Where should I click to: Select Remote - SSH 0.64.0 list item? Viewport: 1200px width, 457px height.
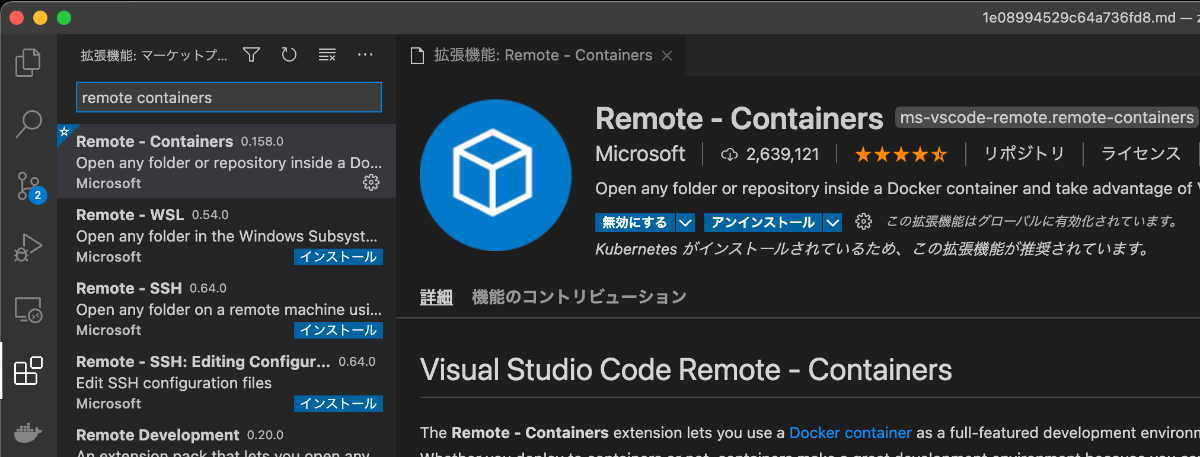coord(228,308)
